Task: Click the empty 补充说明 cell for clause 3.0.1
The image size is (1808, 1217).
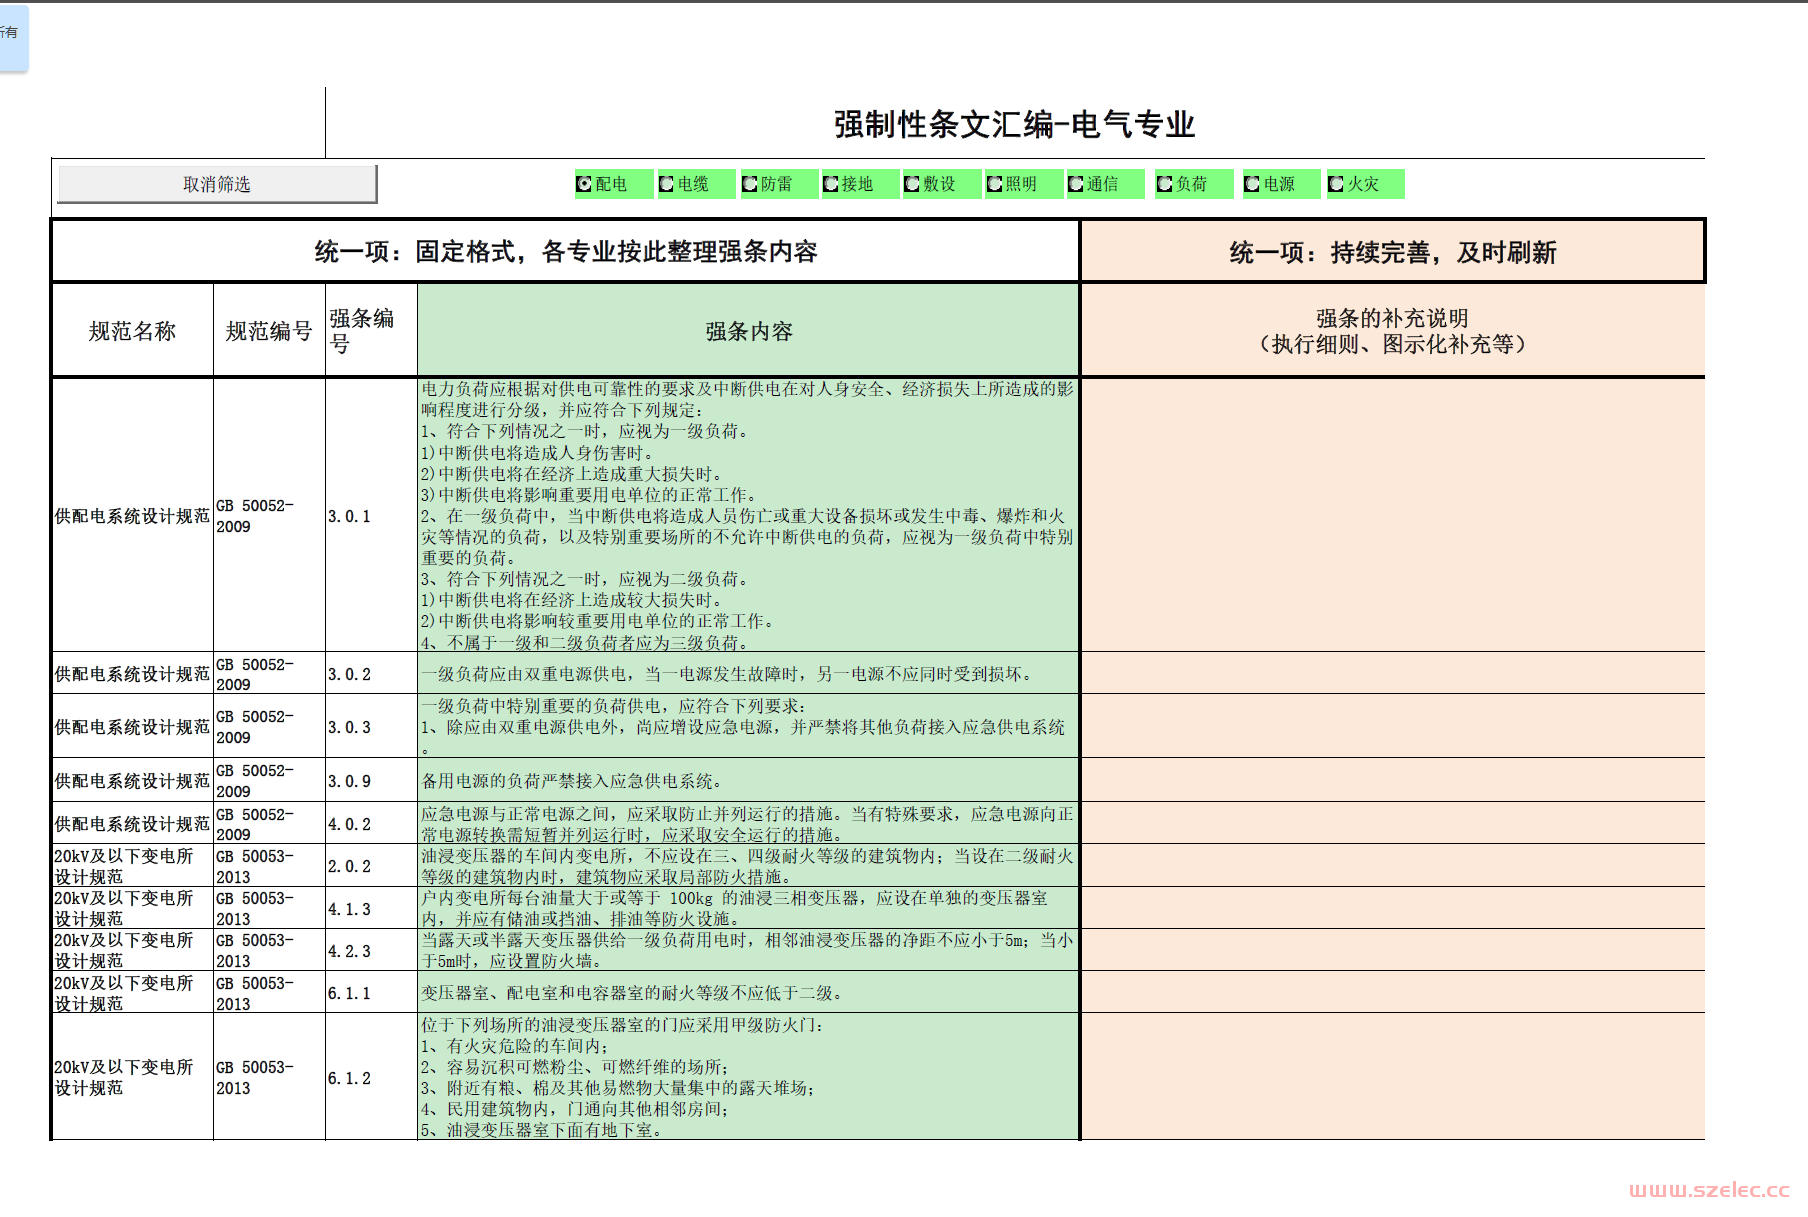Action: click(x=1393, y=516)
